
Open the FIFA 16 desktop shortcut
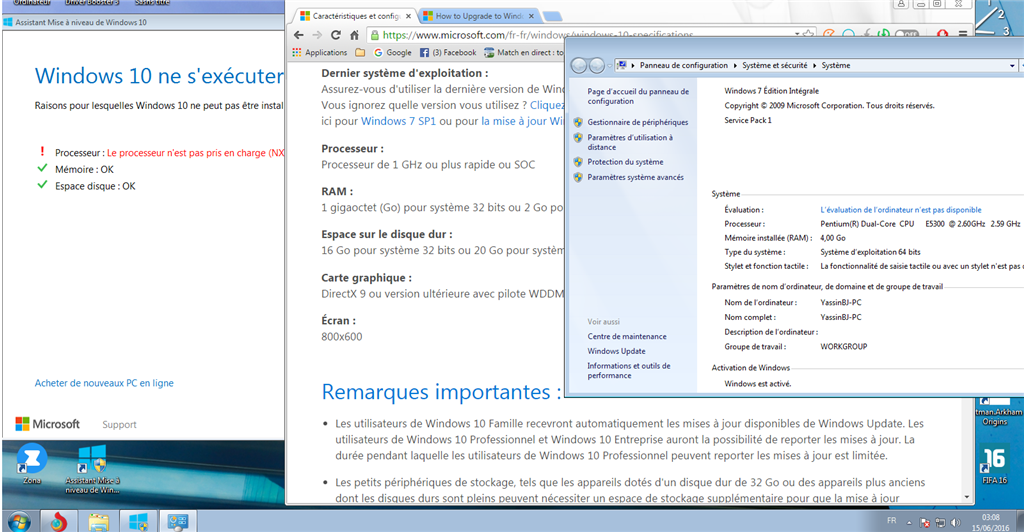point(995,465)
